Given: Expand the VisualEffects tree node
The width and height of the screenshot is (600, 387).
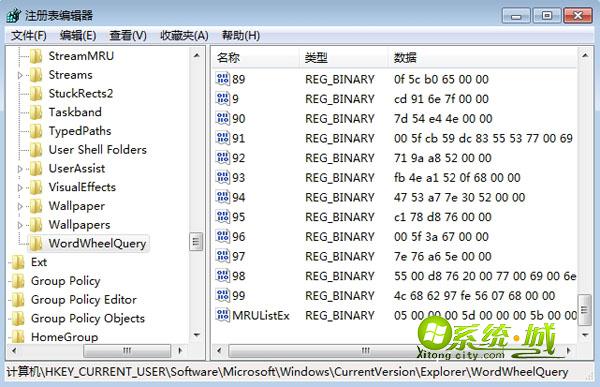Looking at the screenshot, I should (20, 188).
